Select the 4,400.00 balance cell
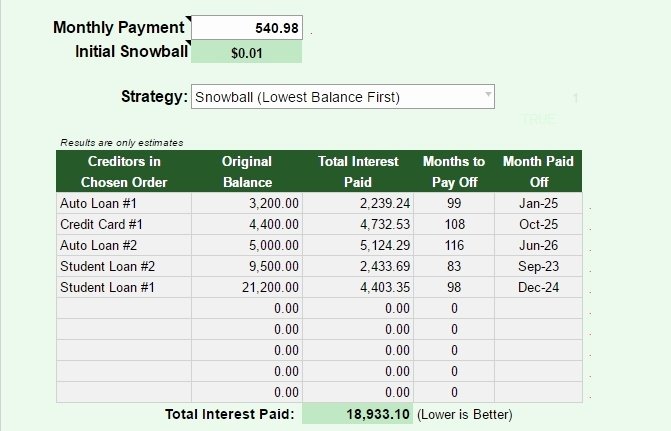The height and width of the screenshot is (431, 671). tap(247, 224)
